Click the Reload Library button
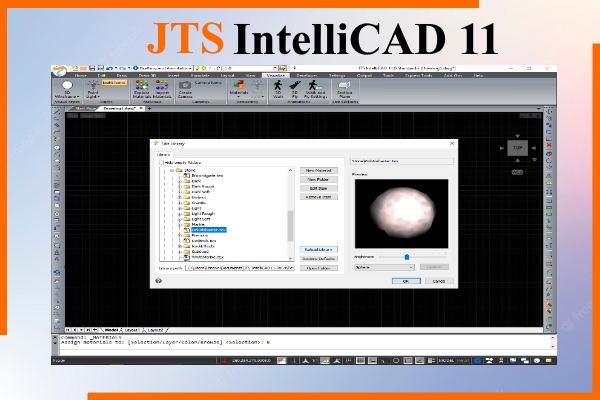This screenshot has width=600, height=400. point(318,250)
